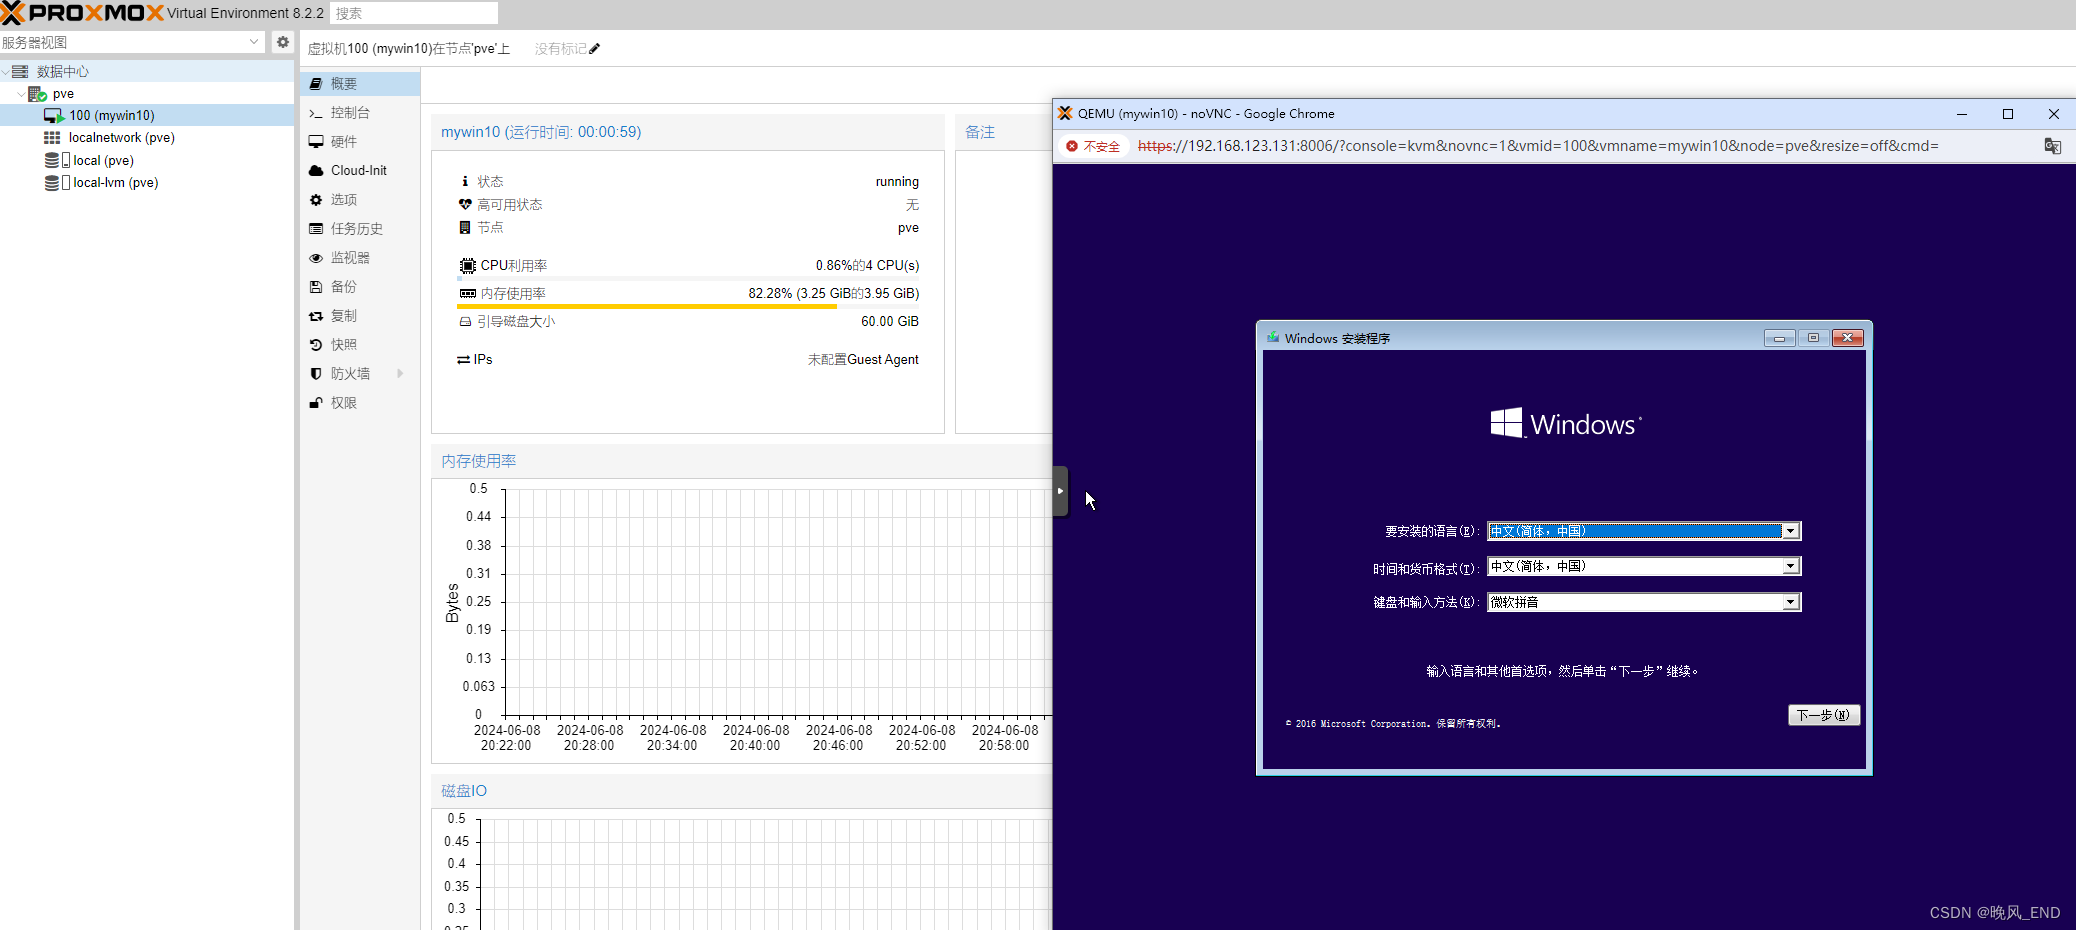Close the Windows 安装程序 dialog

tap(1848, 338)
